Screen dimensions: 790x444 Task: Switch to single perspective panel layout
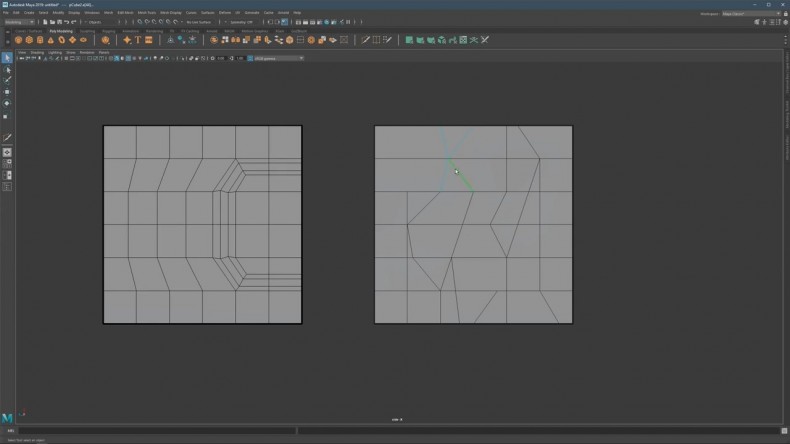pos(7,152)
